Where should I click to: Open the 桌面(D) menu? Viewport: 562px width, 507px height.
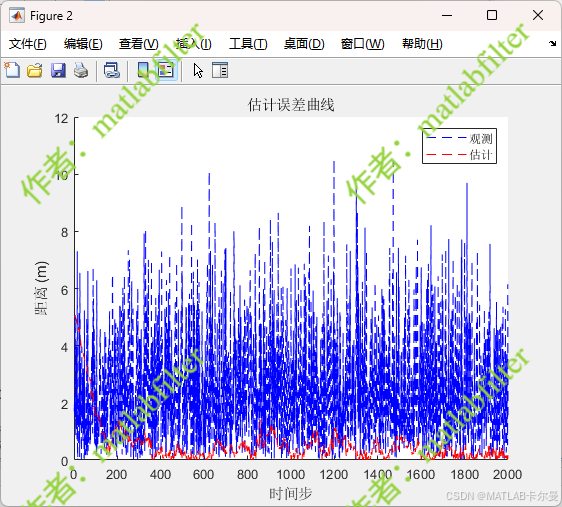(304, 44)
